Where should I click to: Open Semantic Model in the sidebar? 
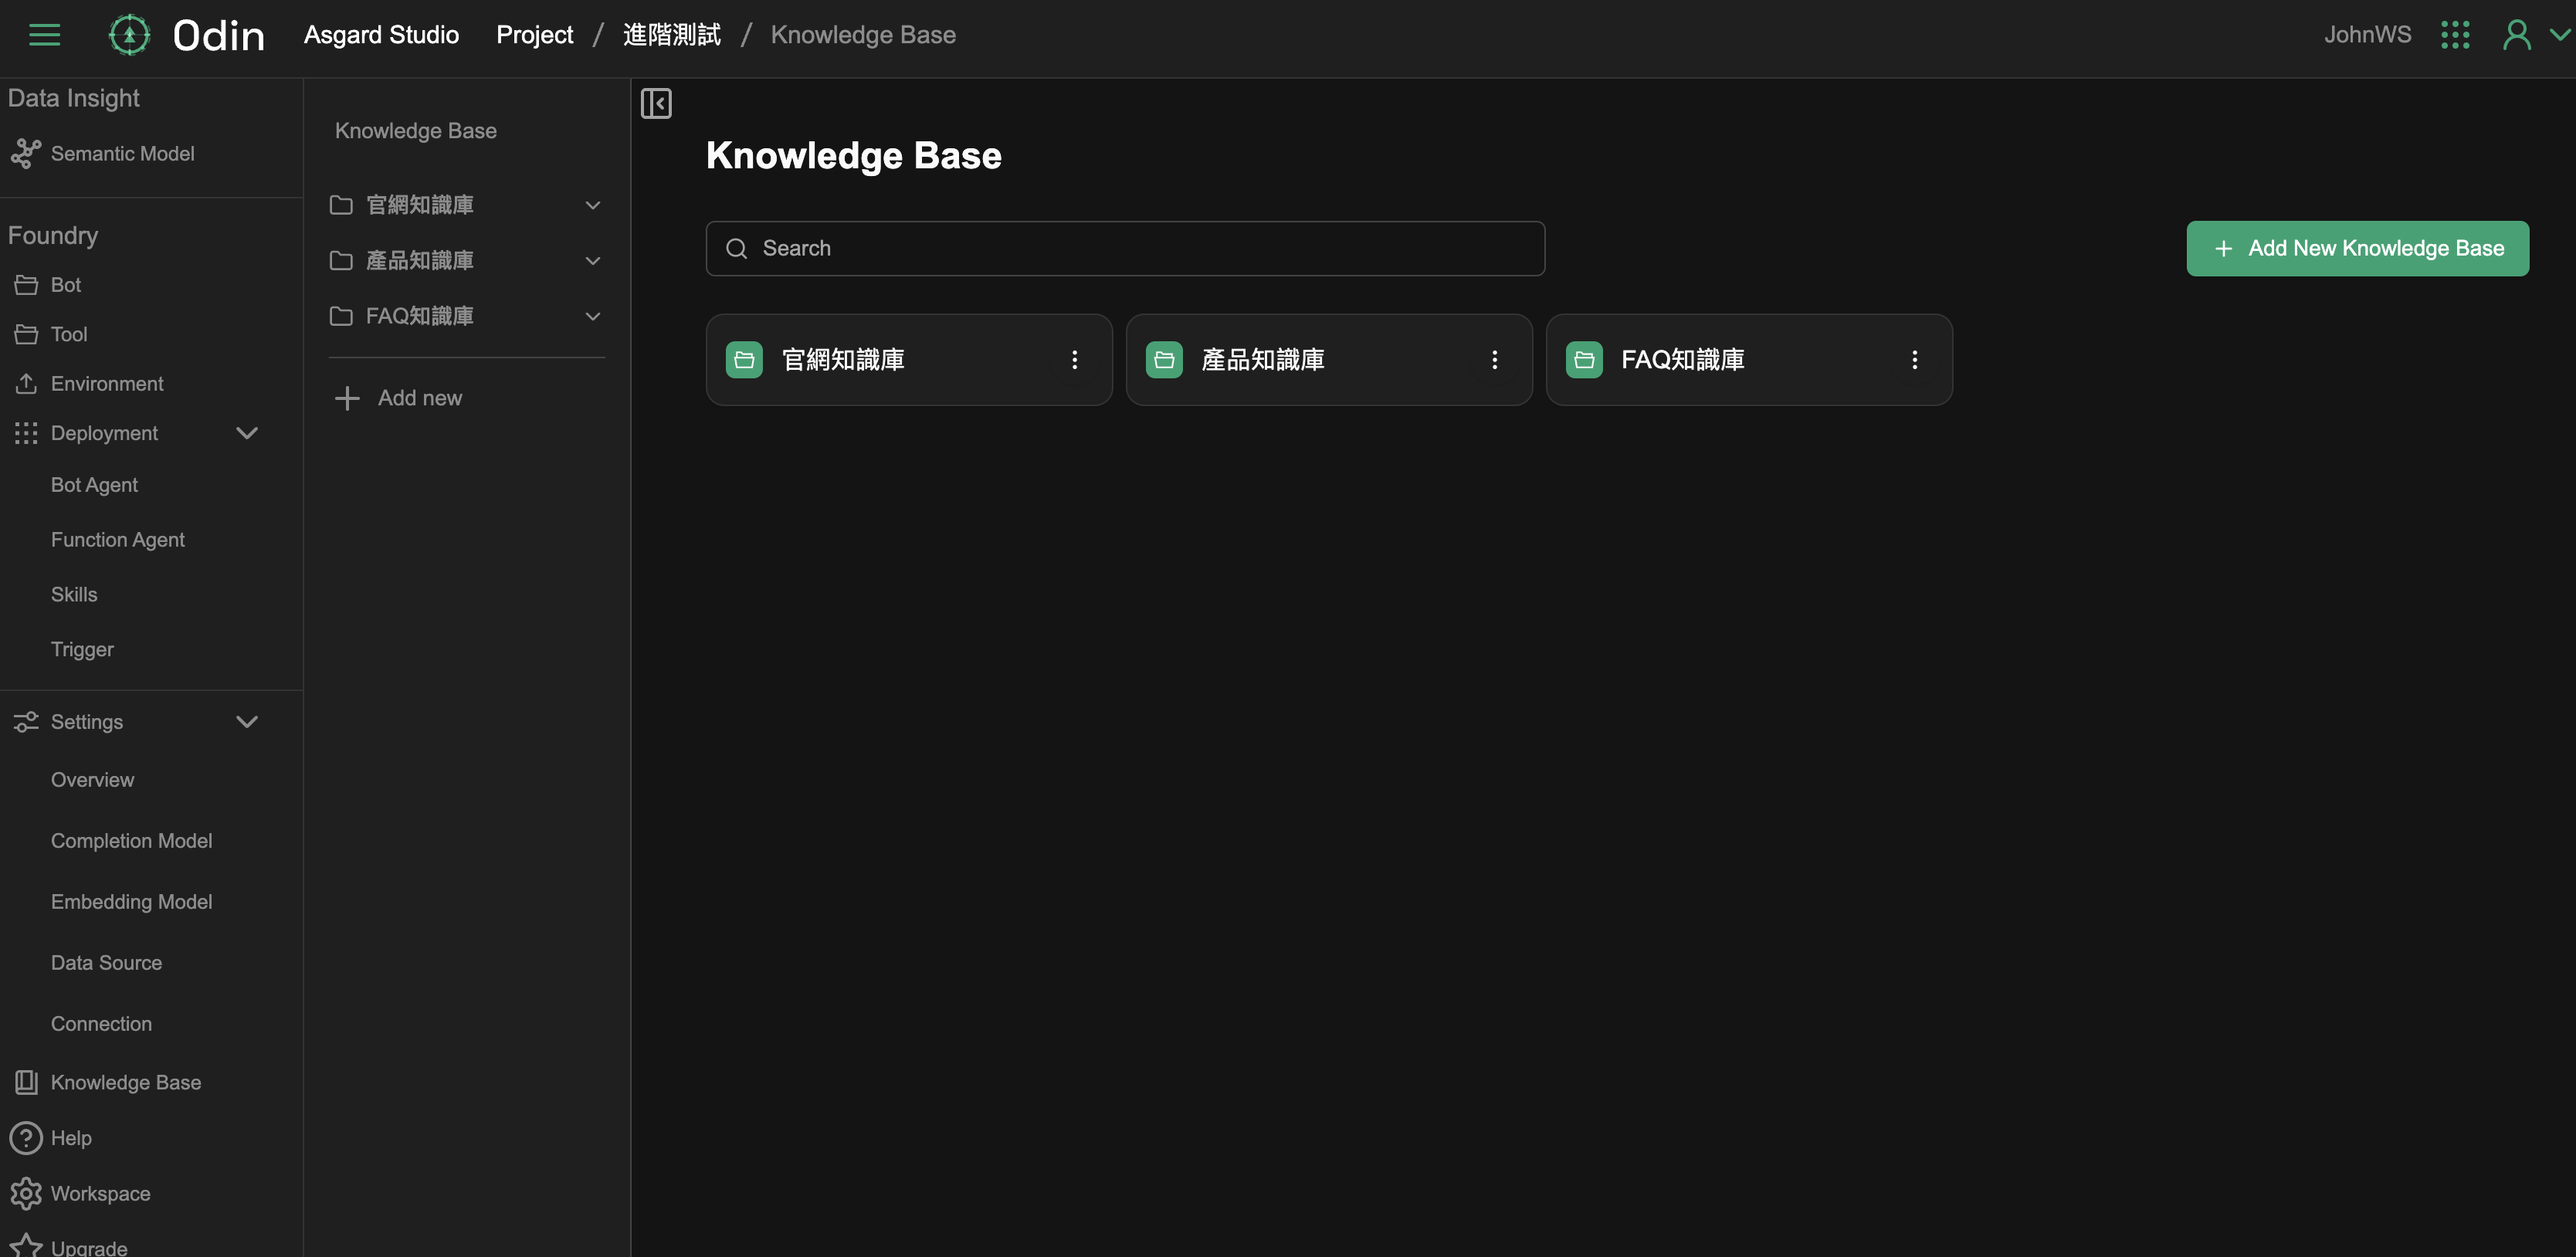(122, 154)
